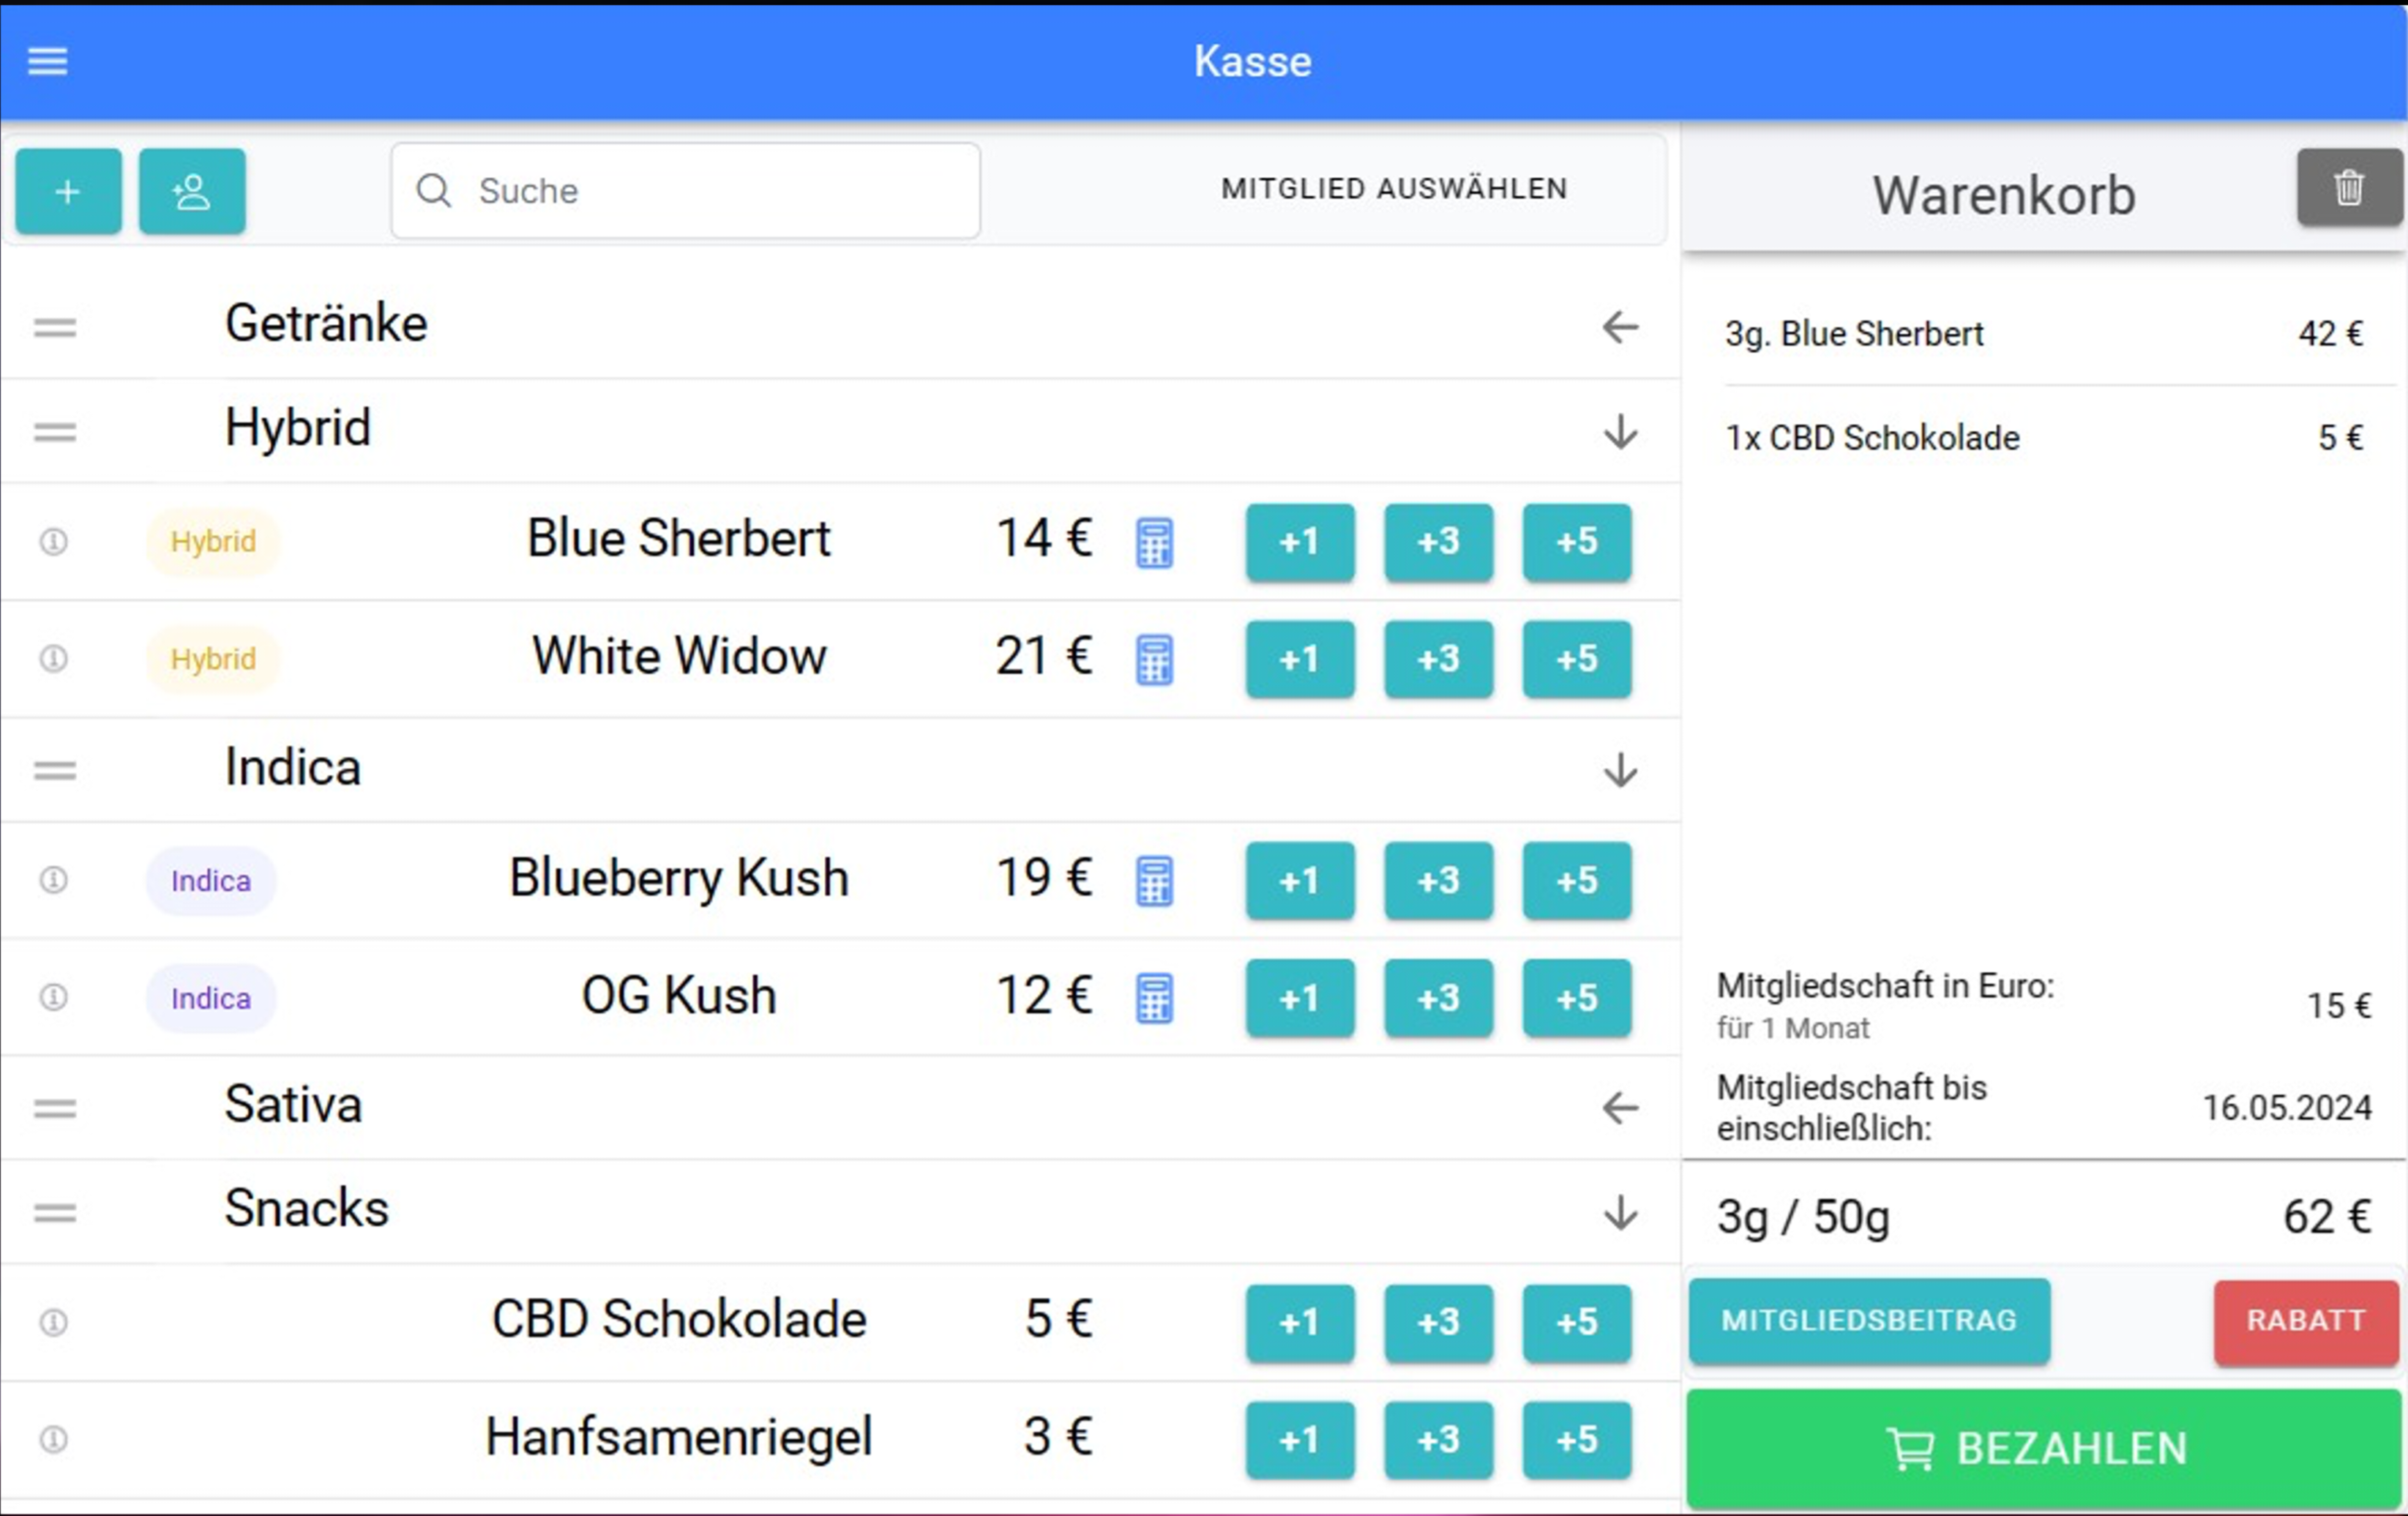This screenshot has width=2408, height=1516.
Task: Click the MITGLIEDSBEITRAG button
Action: pyautogui.click(x=1868, y=1321)
